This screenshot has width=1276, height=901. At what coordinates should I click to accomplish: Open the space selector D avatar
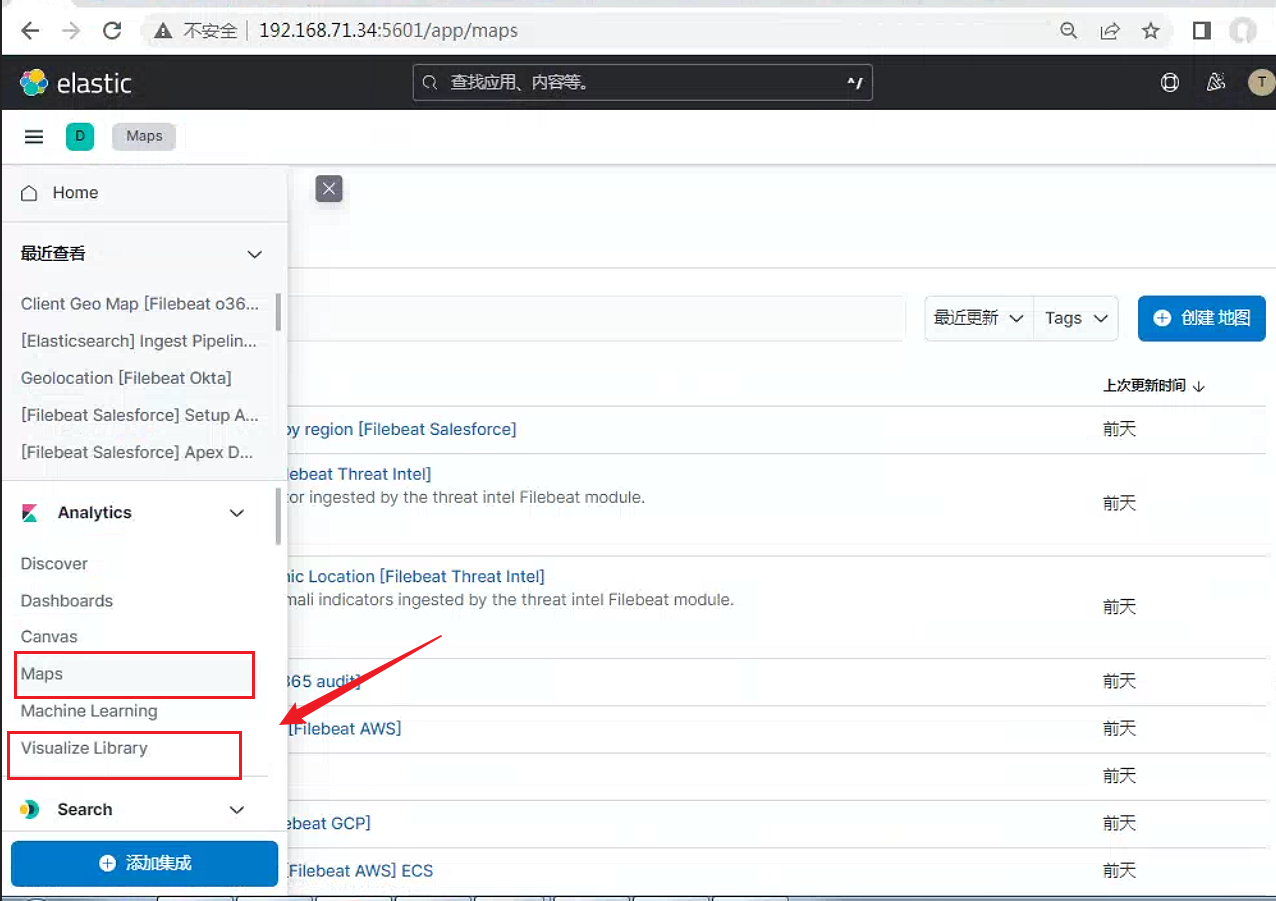coord(80,137)
